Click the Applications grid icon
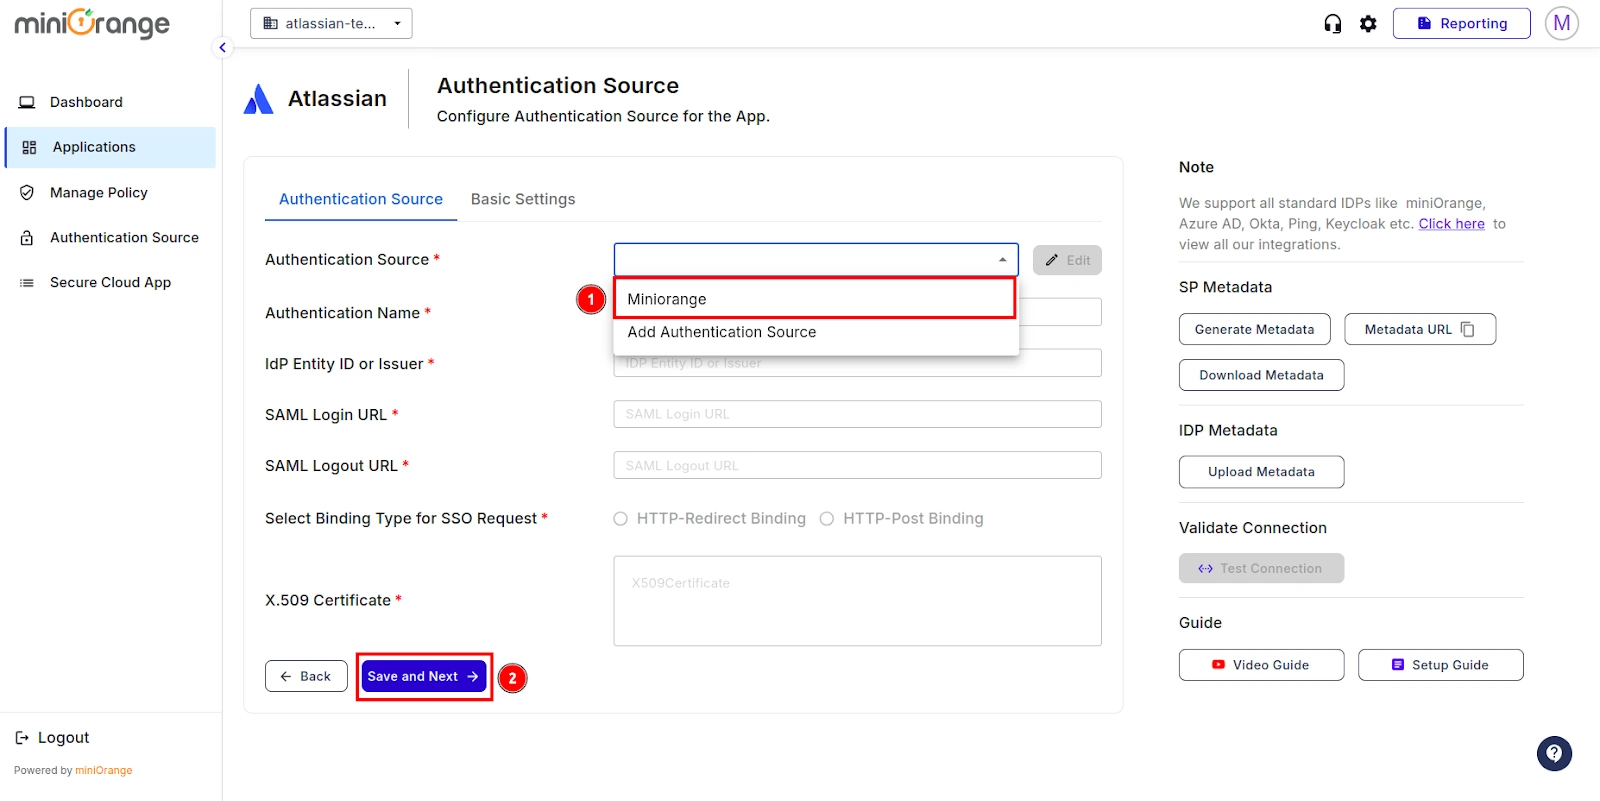Viewport: 1600px width, 801px height. (29, 147)
